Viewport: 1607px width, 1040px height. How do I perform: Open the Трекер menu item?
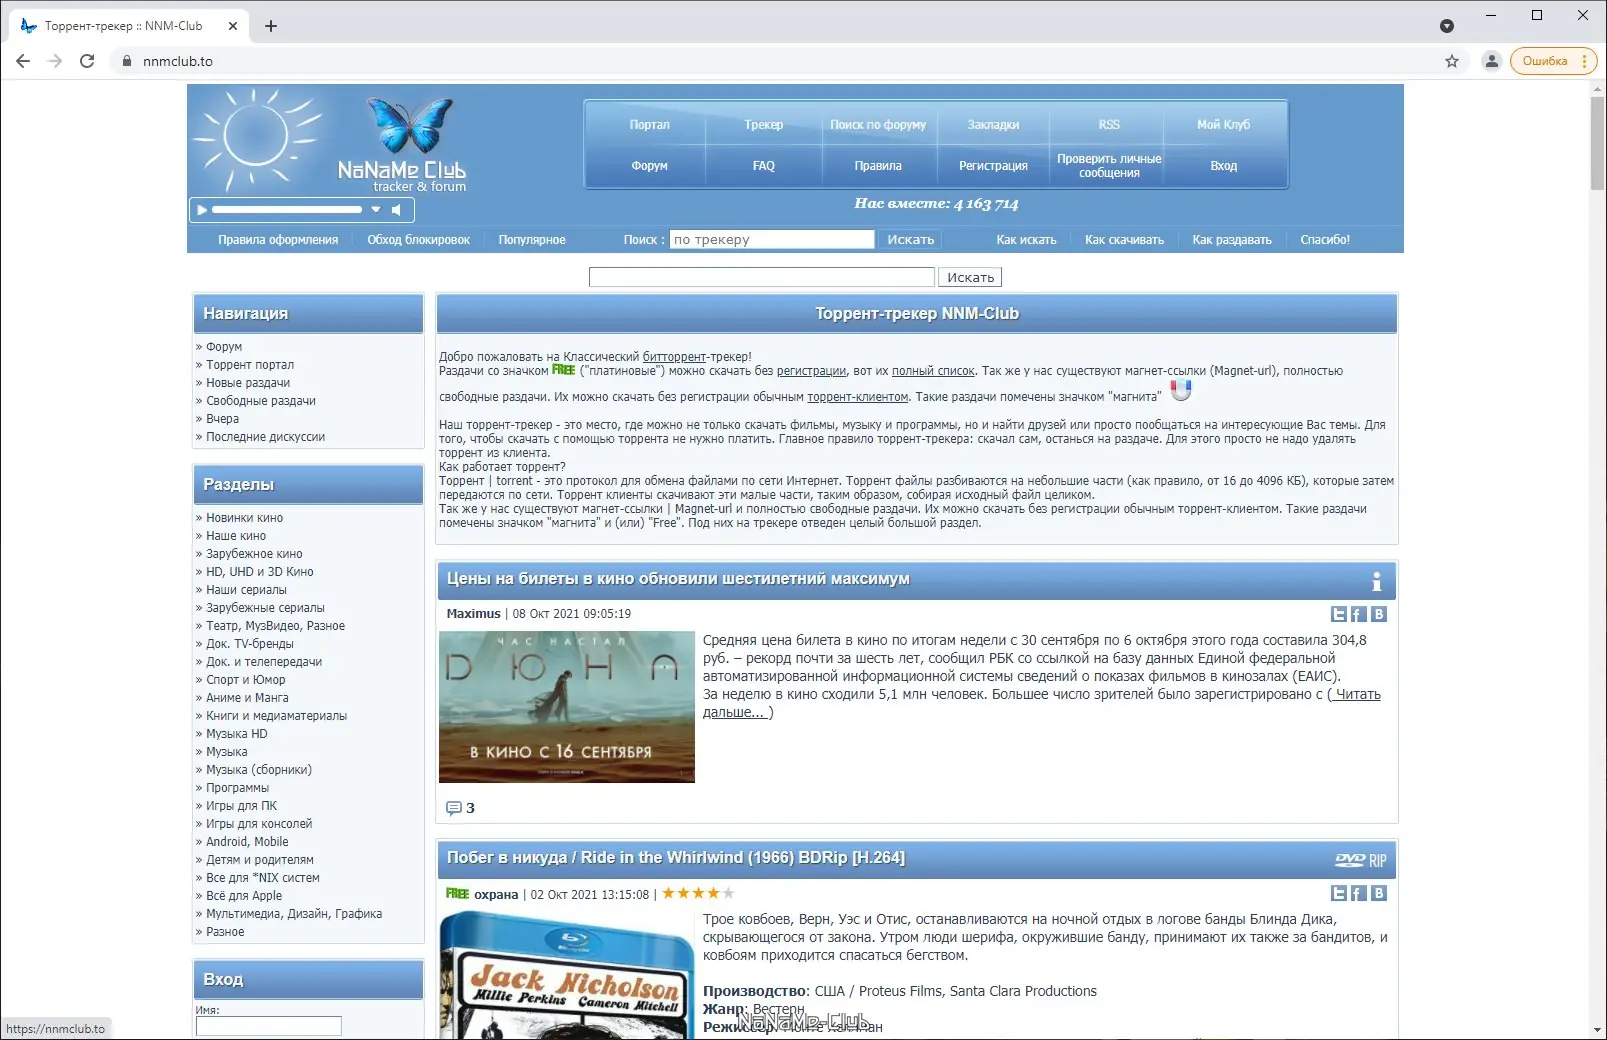[x=764, y=125]
